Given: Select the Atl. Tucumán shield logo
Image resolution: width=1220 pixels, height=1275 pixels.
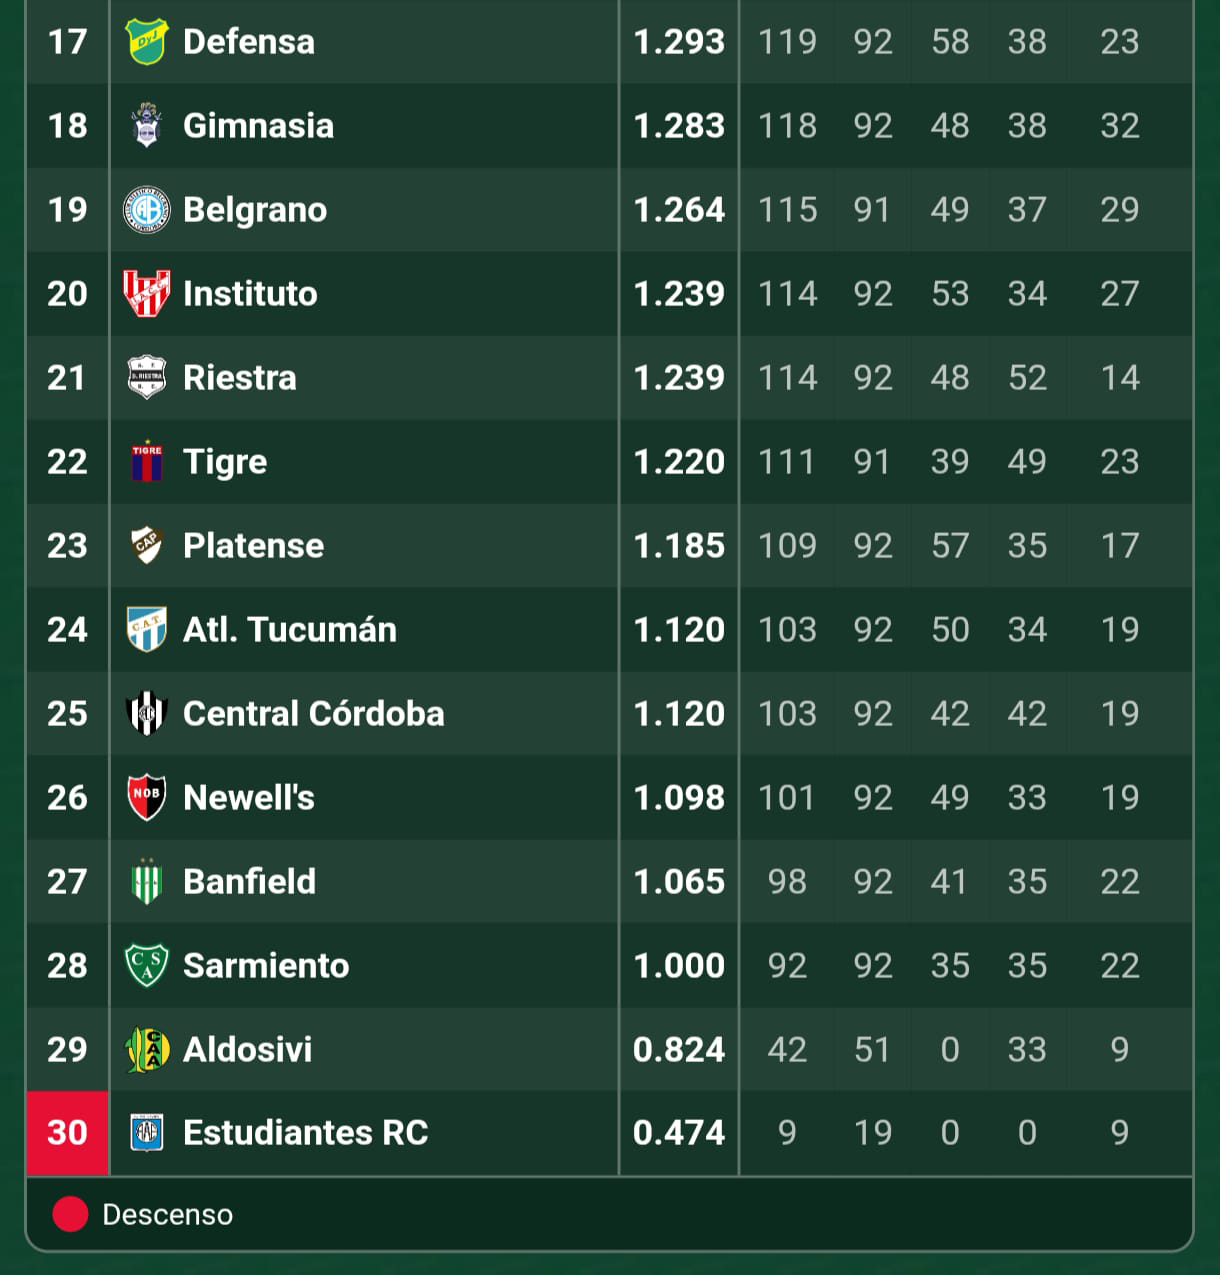Looking at the screenshot, I should [x=147, y=629].
